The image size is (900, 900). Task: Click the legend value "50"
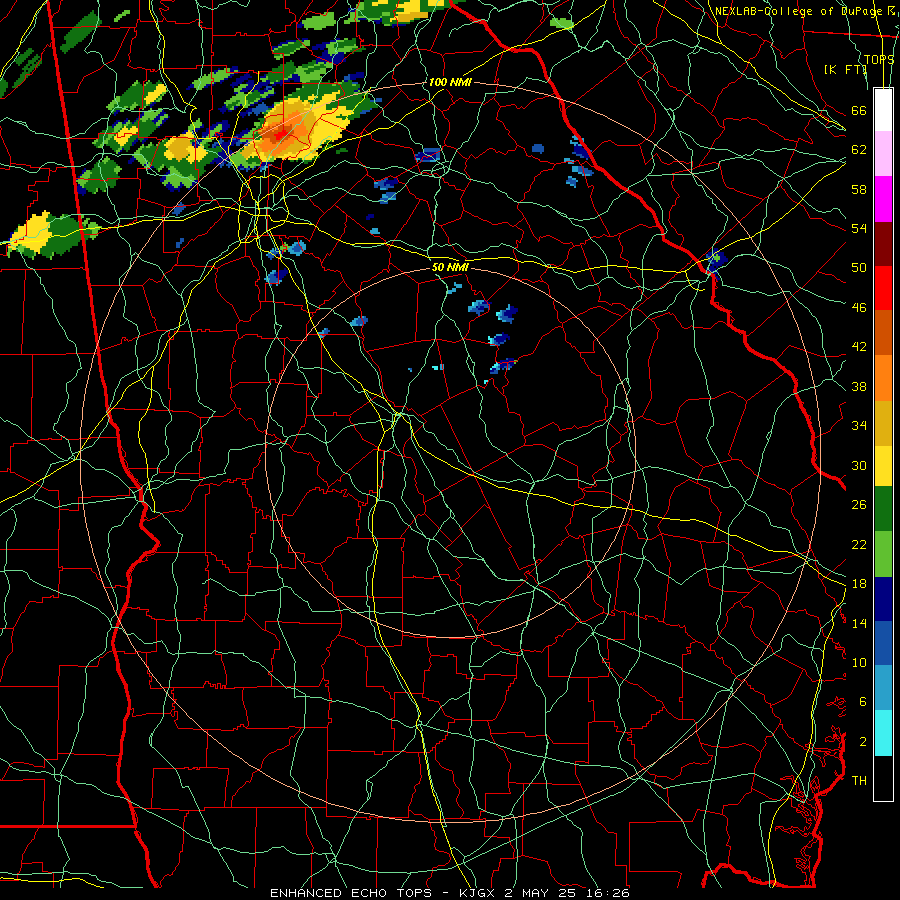coord(859,268)
